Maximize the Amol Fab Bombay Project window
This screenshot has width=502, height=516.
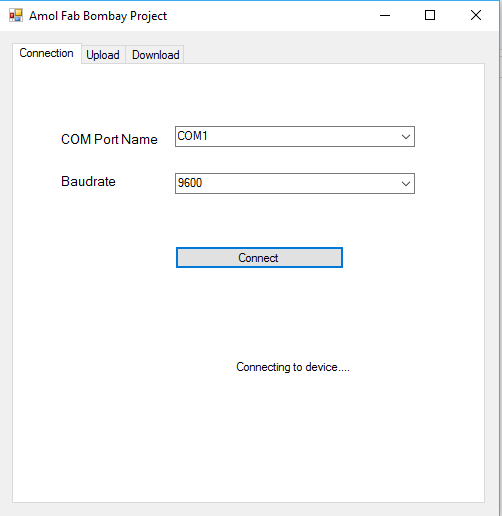tap(430, 15)
